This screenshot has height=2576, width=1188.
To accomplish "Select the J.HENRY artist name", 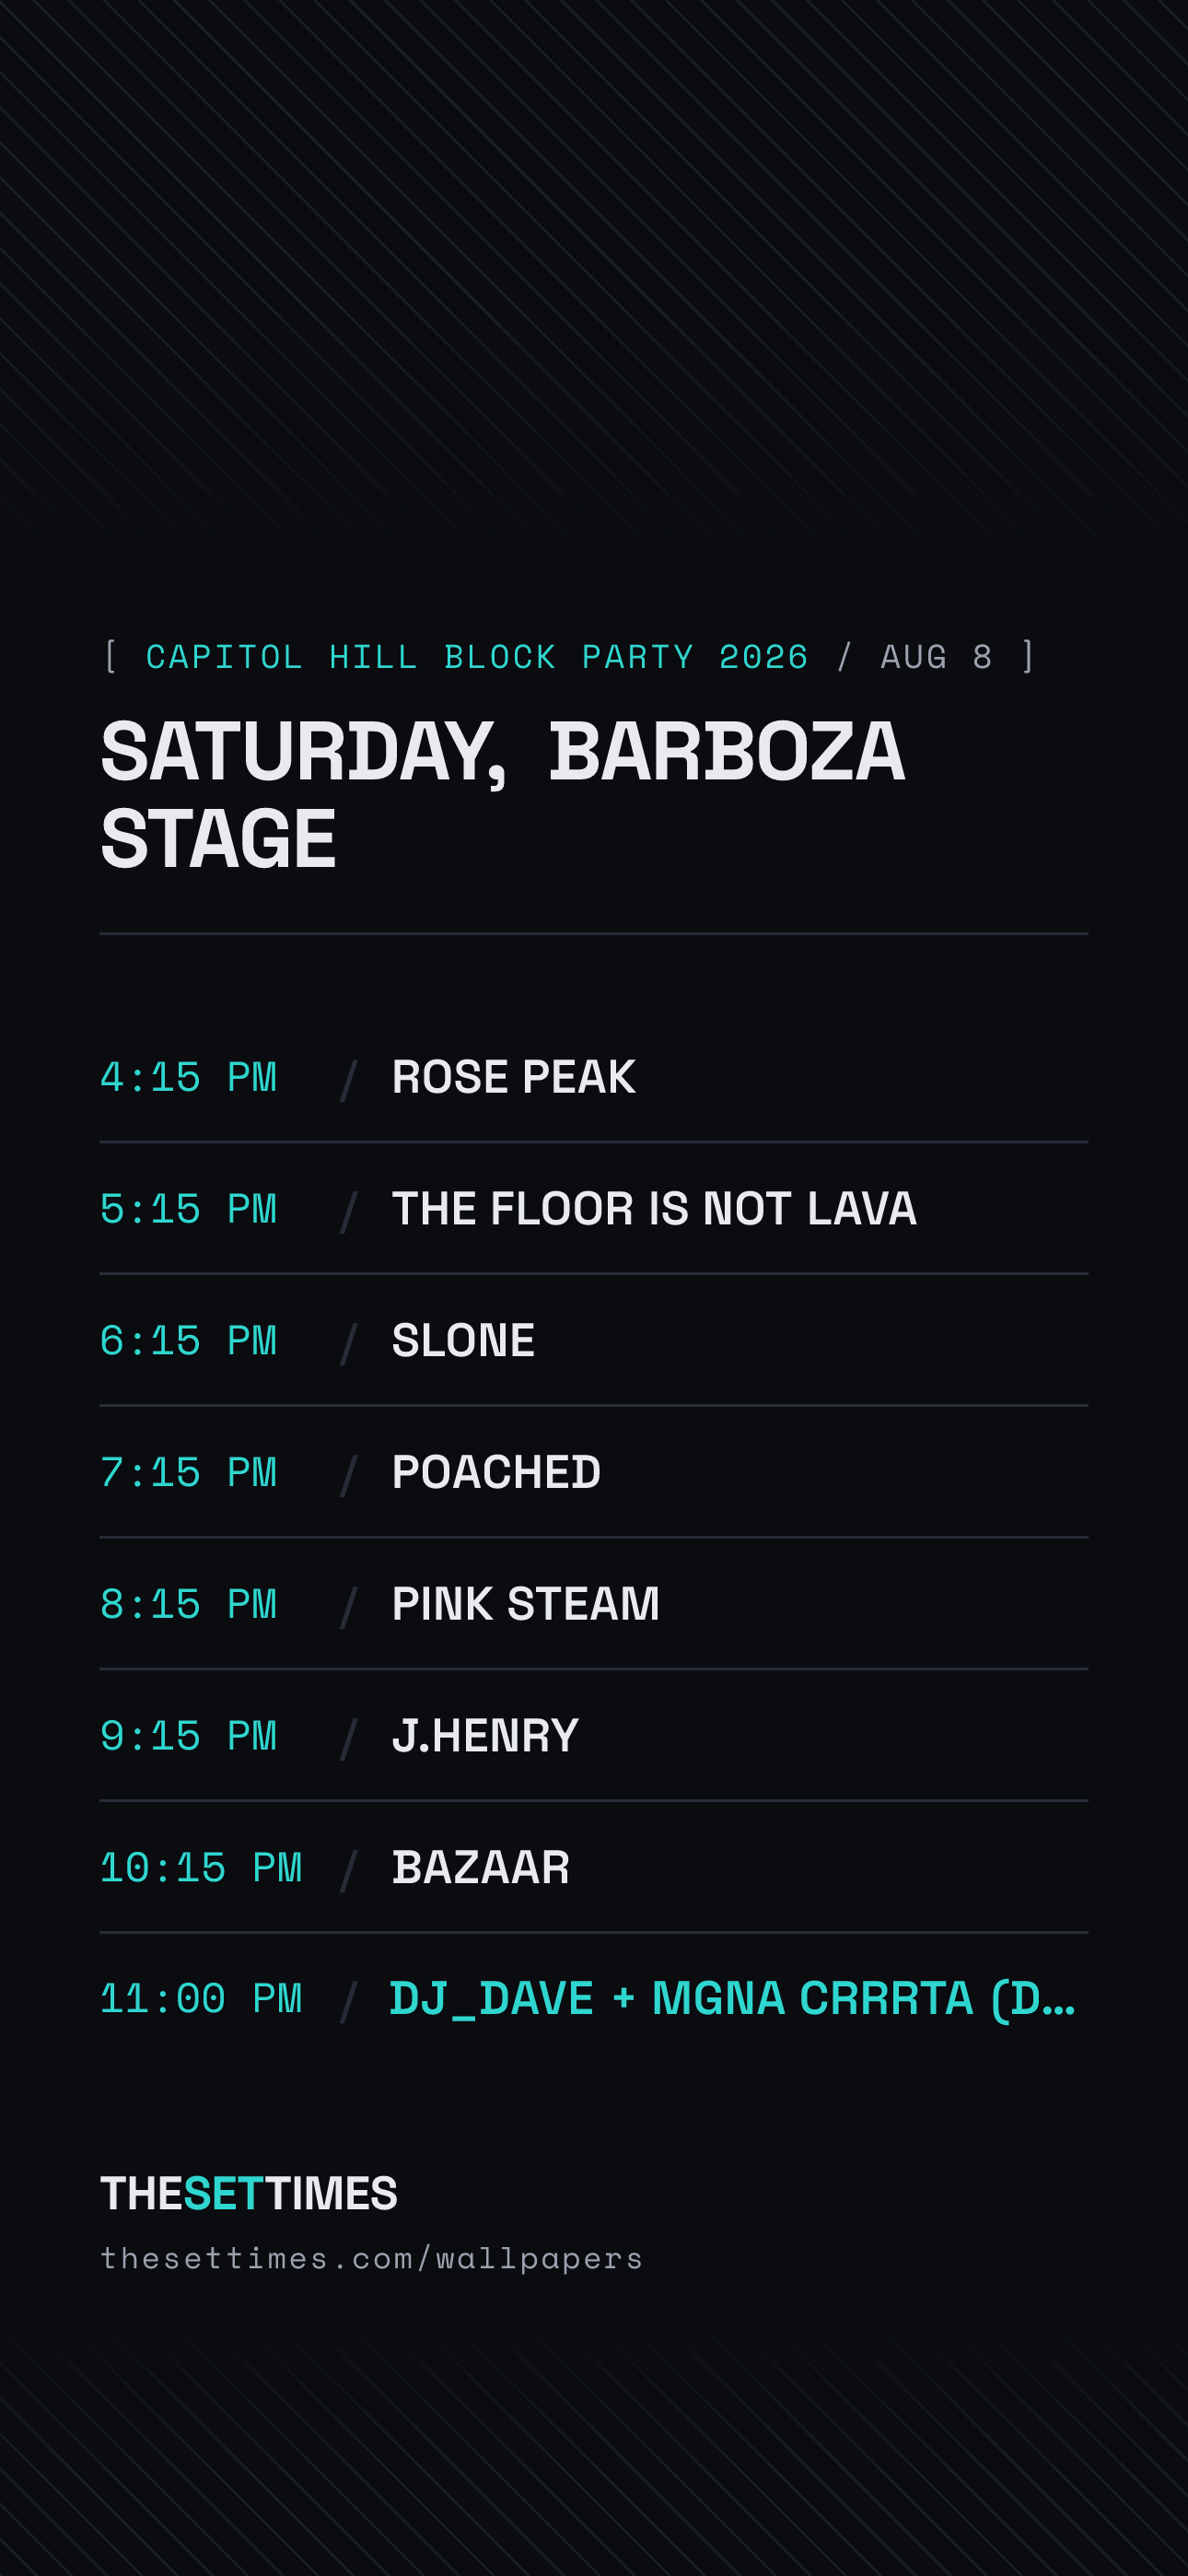I will [x=485, y=1736].
